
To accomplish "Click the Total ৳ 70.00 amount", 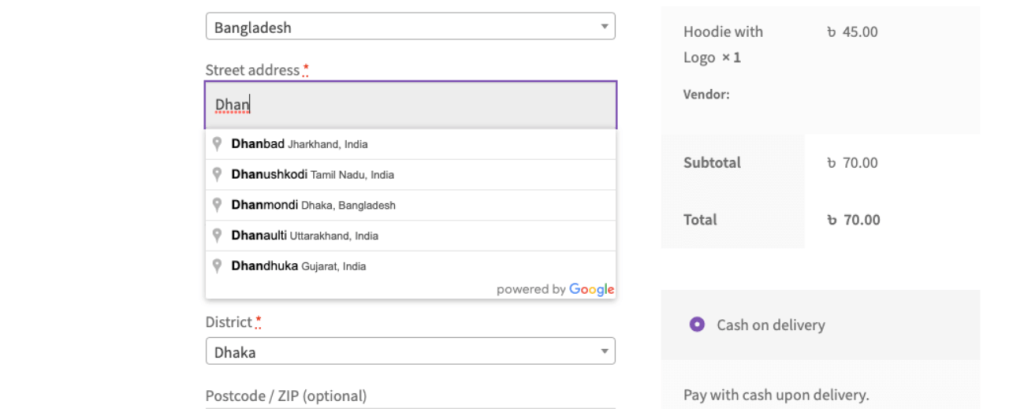I will tap(853, 219).
